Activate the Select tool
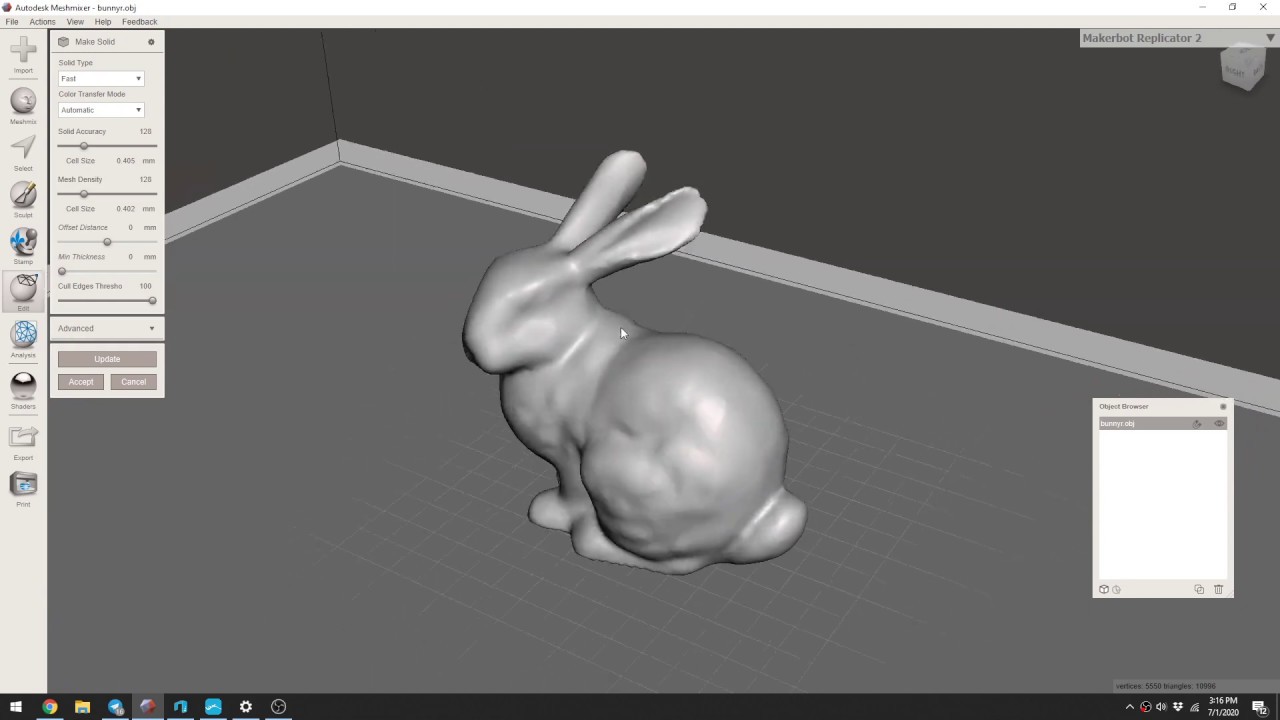Viewport: 1280px width, 720px height. point(23,152)
